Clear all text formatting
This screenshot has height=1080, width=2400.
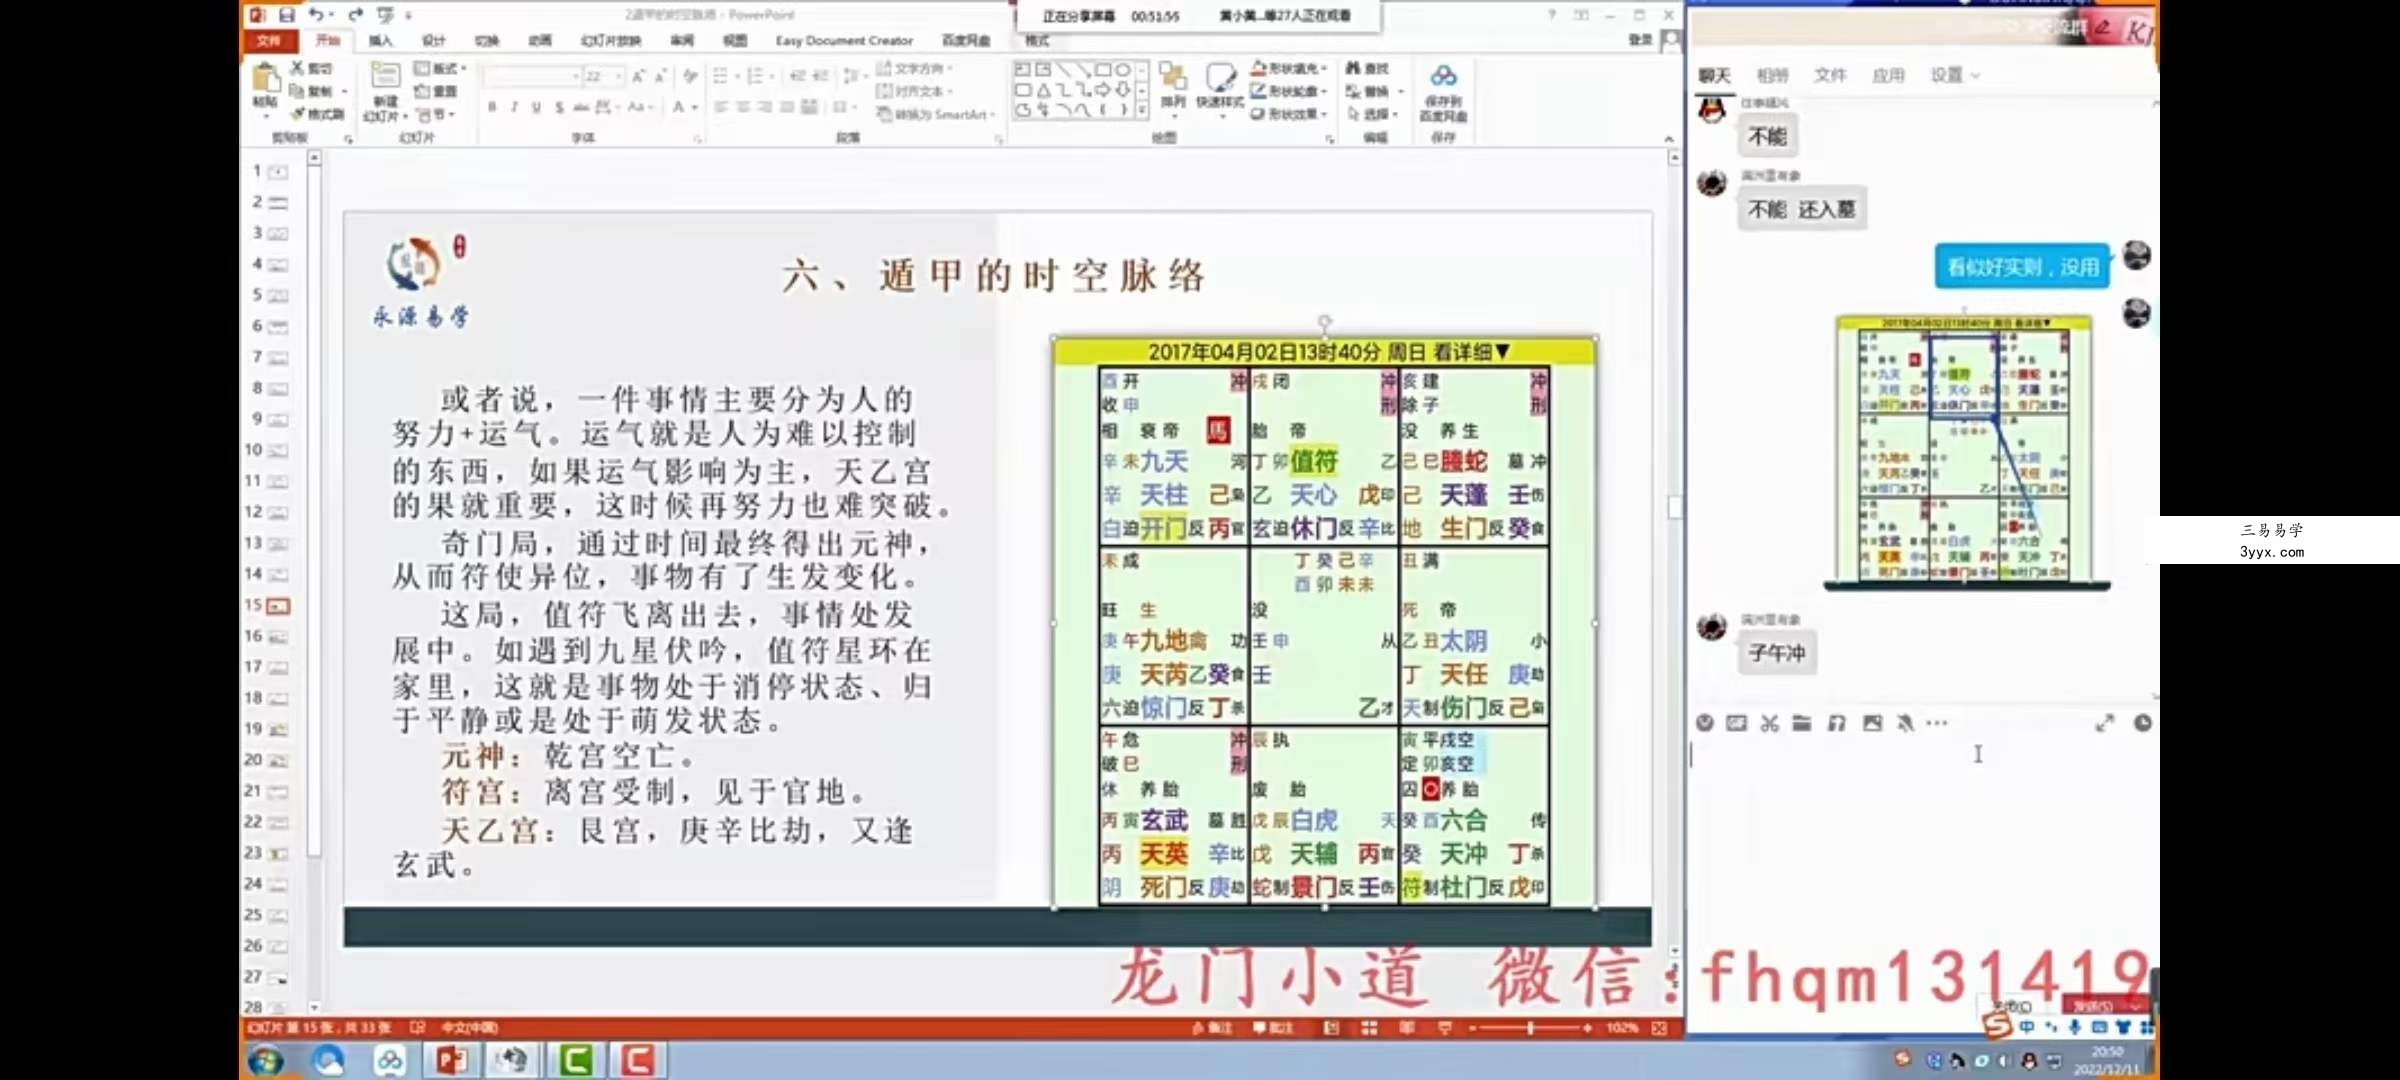[x=690, y=76]
